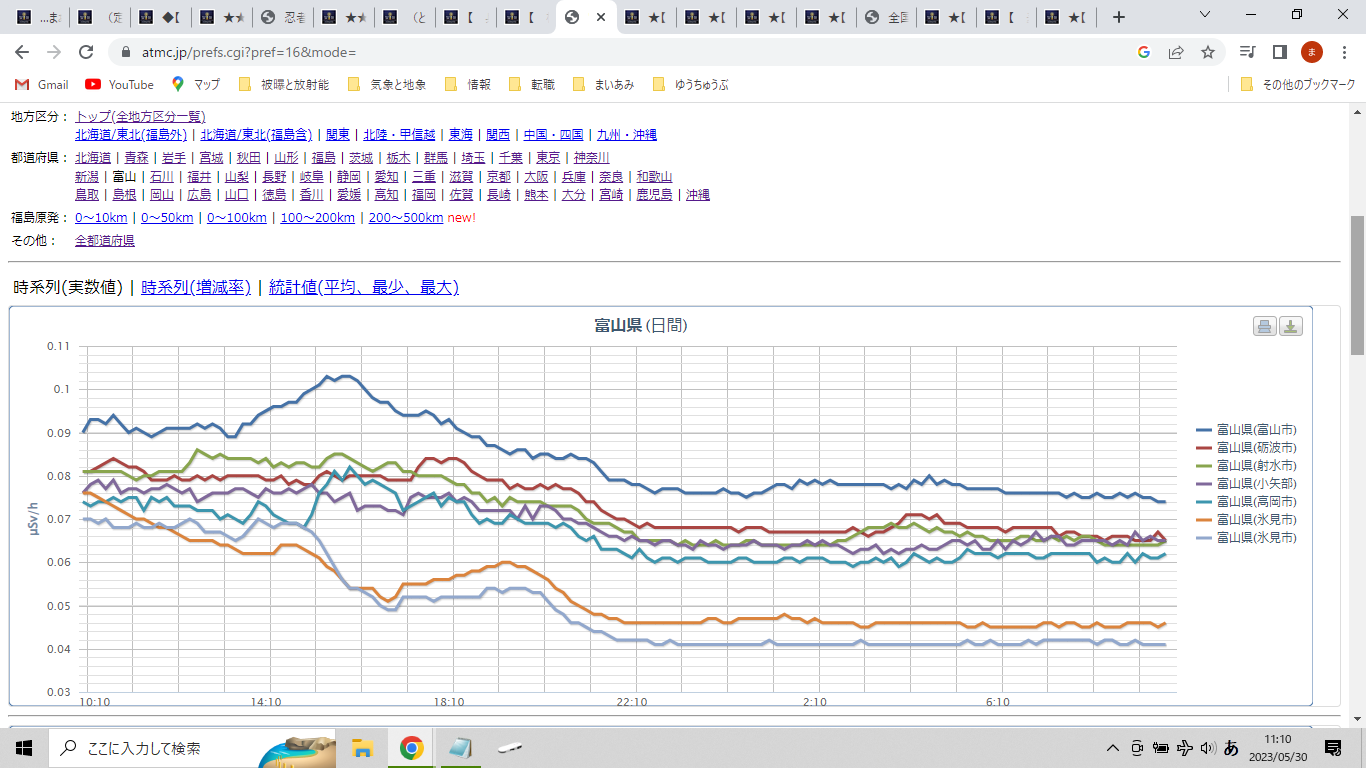Toggle the 富山県(富山市) series in the legend

[1246, 429]
